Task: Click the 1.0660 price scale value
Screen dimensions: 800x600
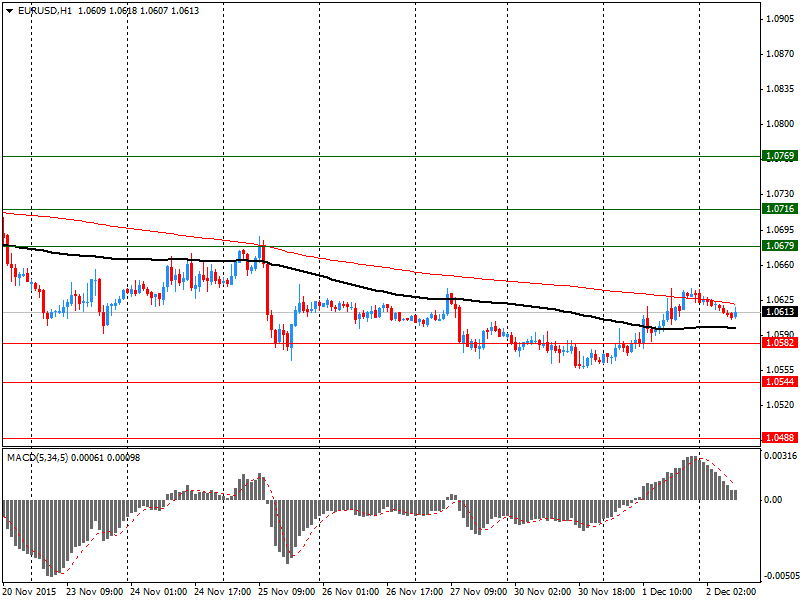Action: tap(781, 265)
